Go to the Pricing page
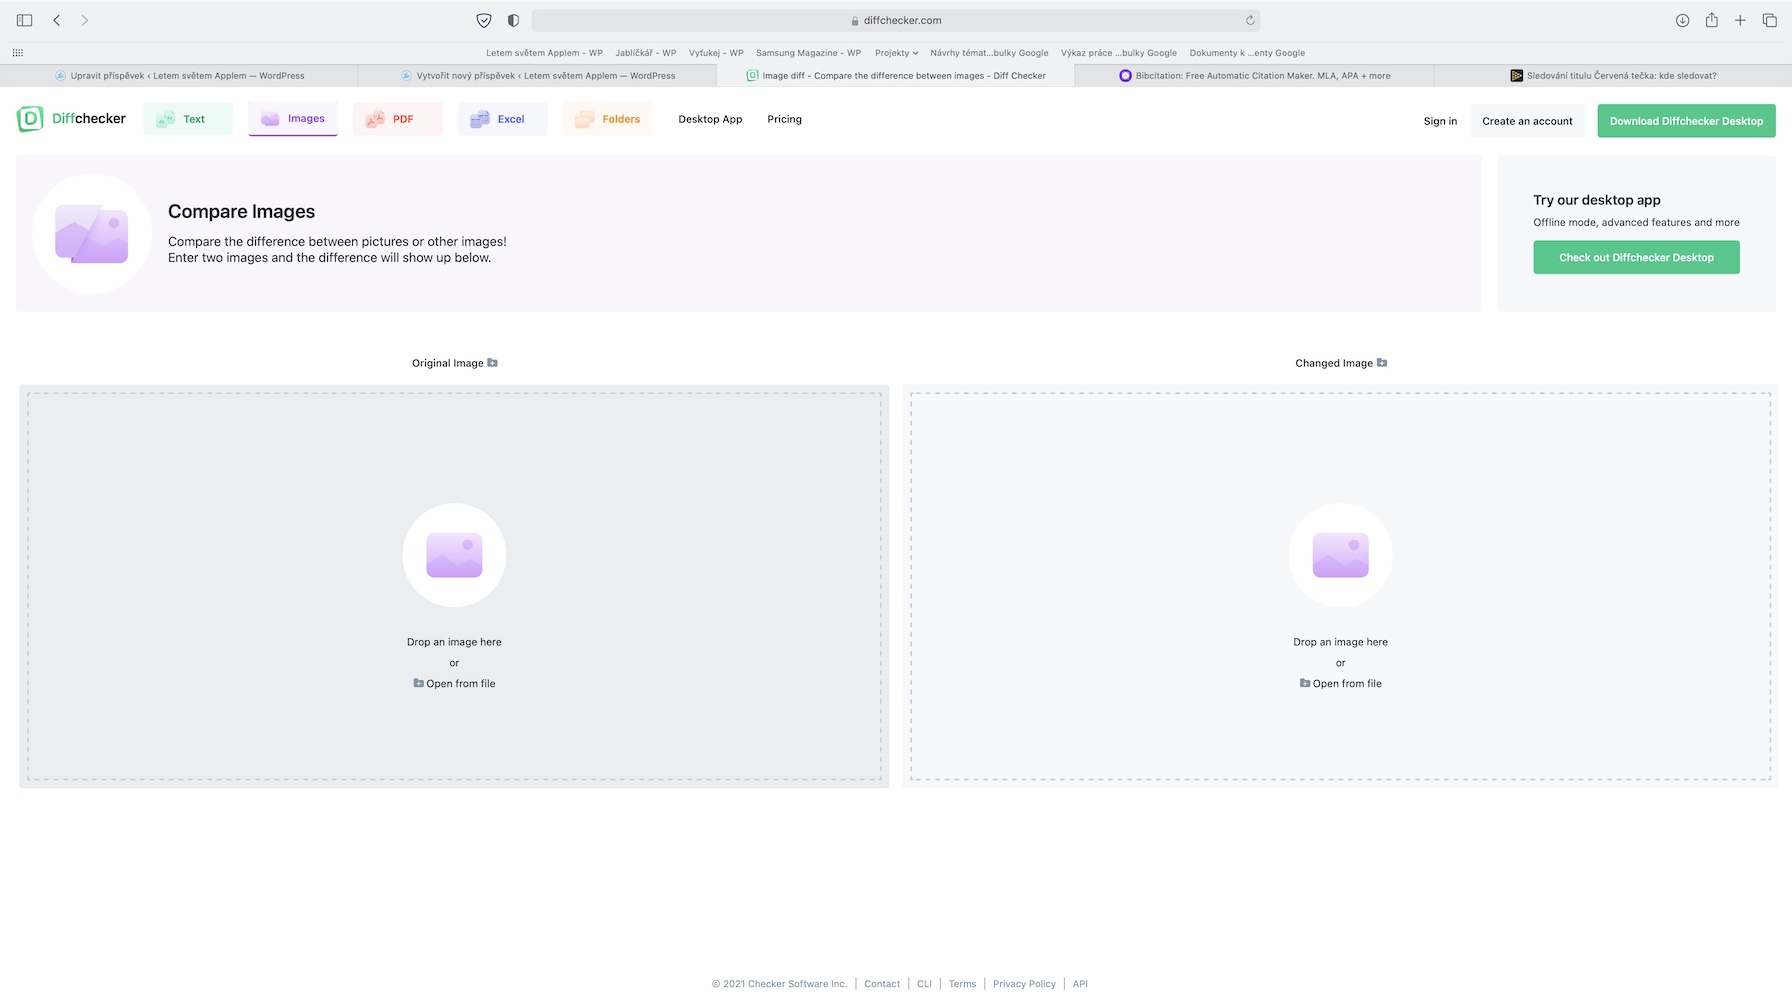This screenshot has width=1792, height=1008. tap(785, 119)
